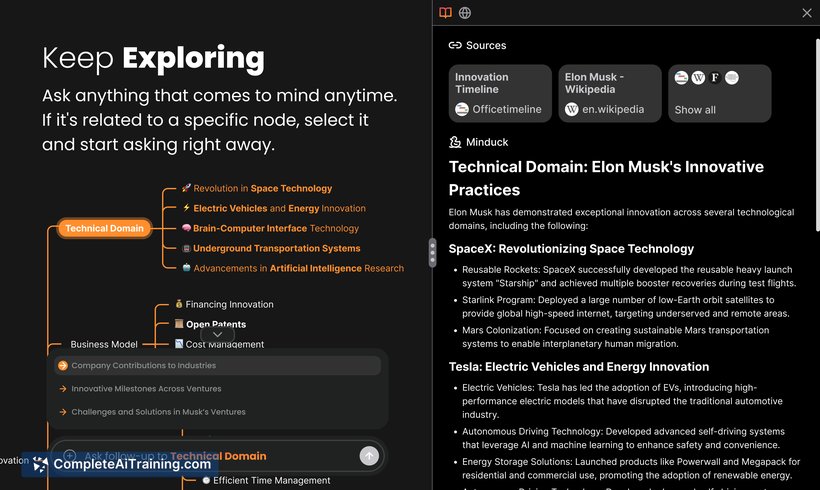This screenshot has height=490, width=820.
Task: Click the Keep Exploring heading
Action: coord(153,58)
